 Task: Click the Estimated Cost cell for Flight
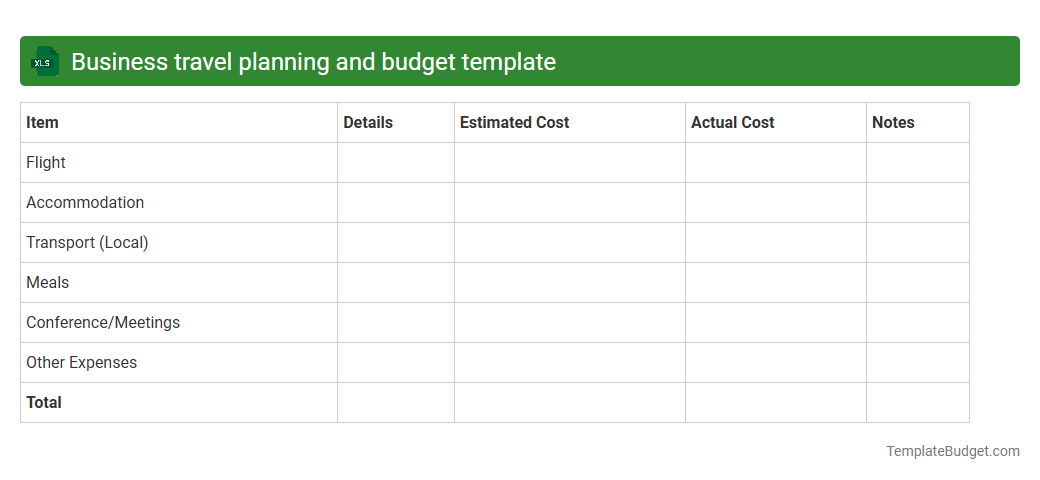[570, 162]
